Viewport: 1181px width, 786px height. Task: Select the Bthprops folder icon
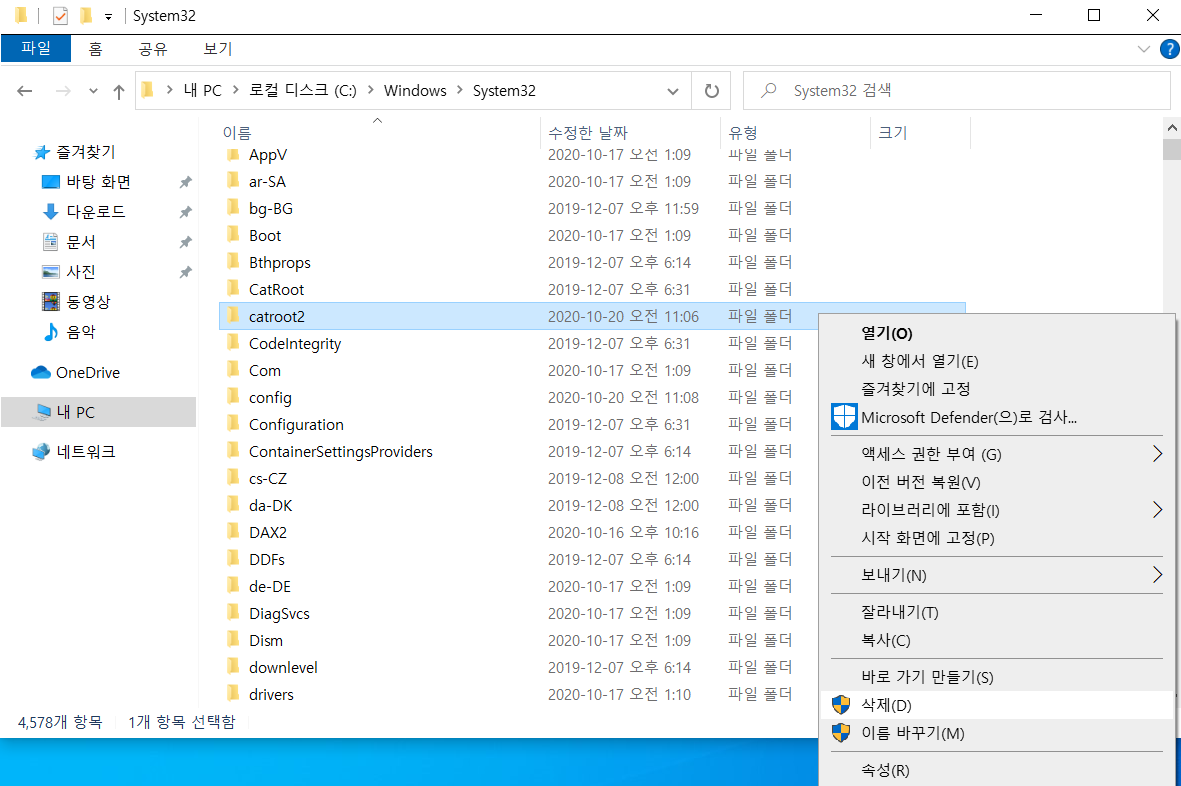coord(233,262)
